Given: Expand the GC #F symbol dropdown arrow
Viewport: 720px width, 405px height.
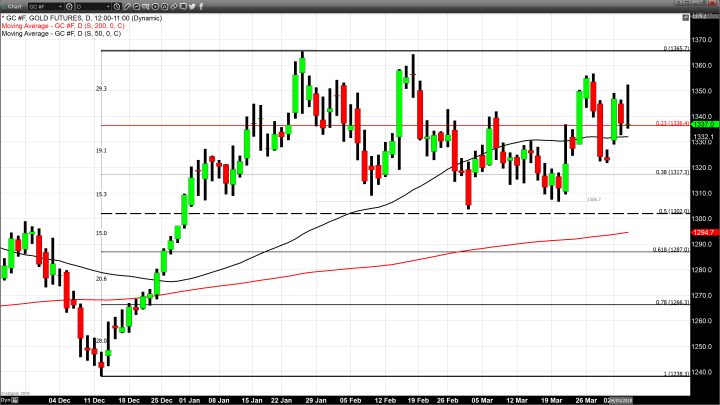Looking at the screenshot, I should pyautogui.click(x=60, y=6).
